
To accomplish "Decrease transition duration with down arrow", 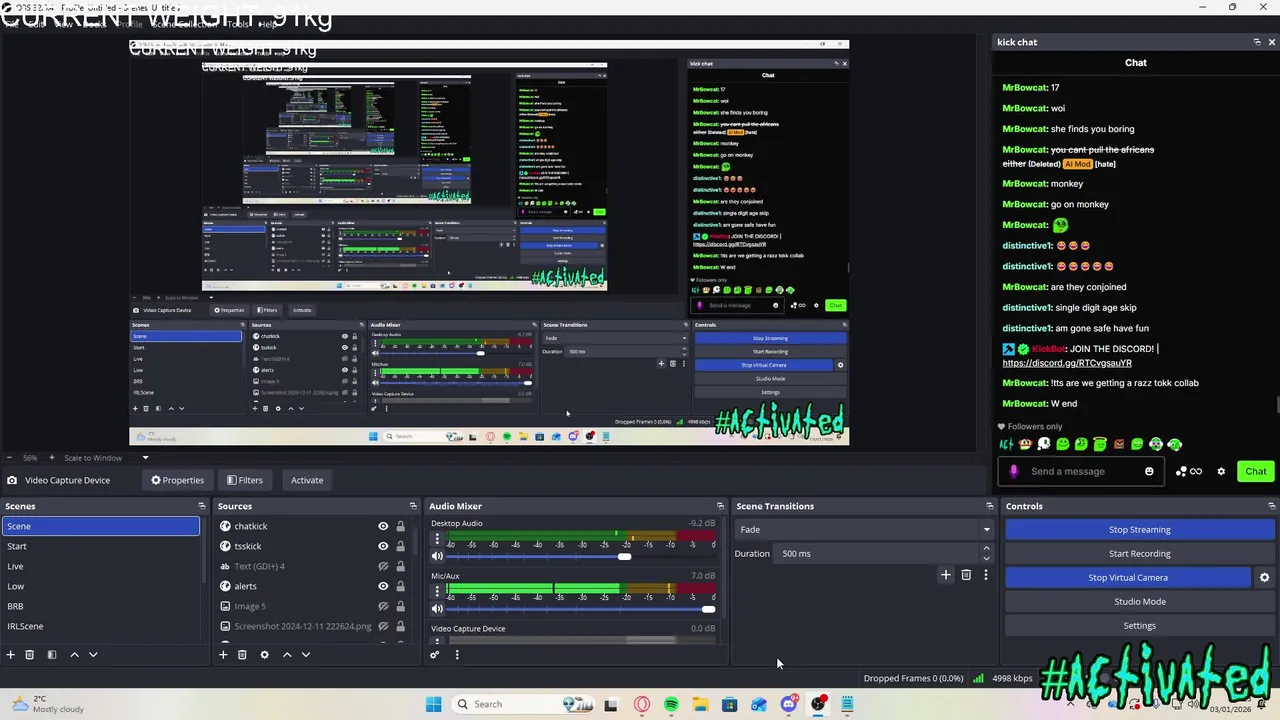I will tap(986, 558).
